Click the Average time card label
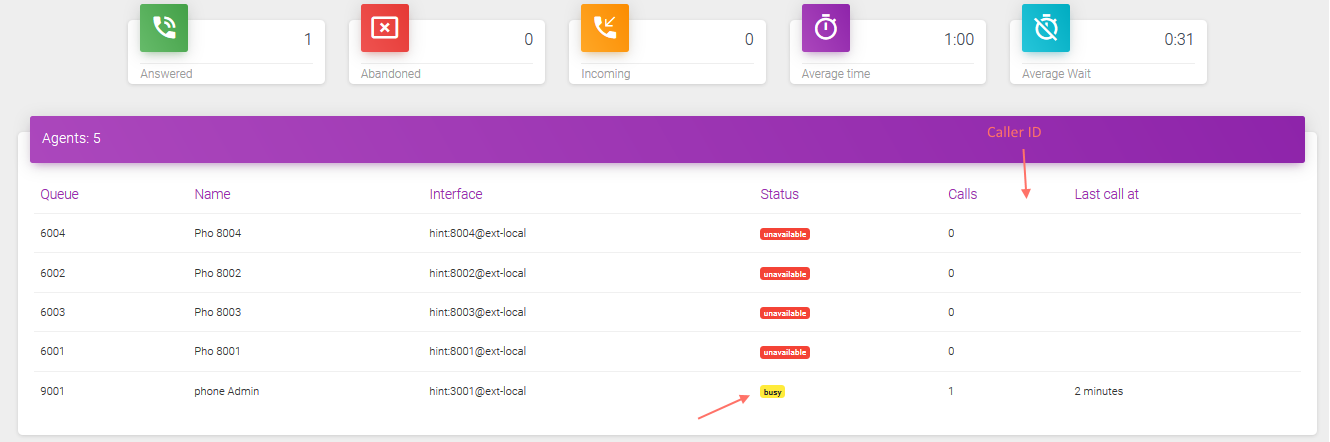1330x442 pixels. point(836,74)
